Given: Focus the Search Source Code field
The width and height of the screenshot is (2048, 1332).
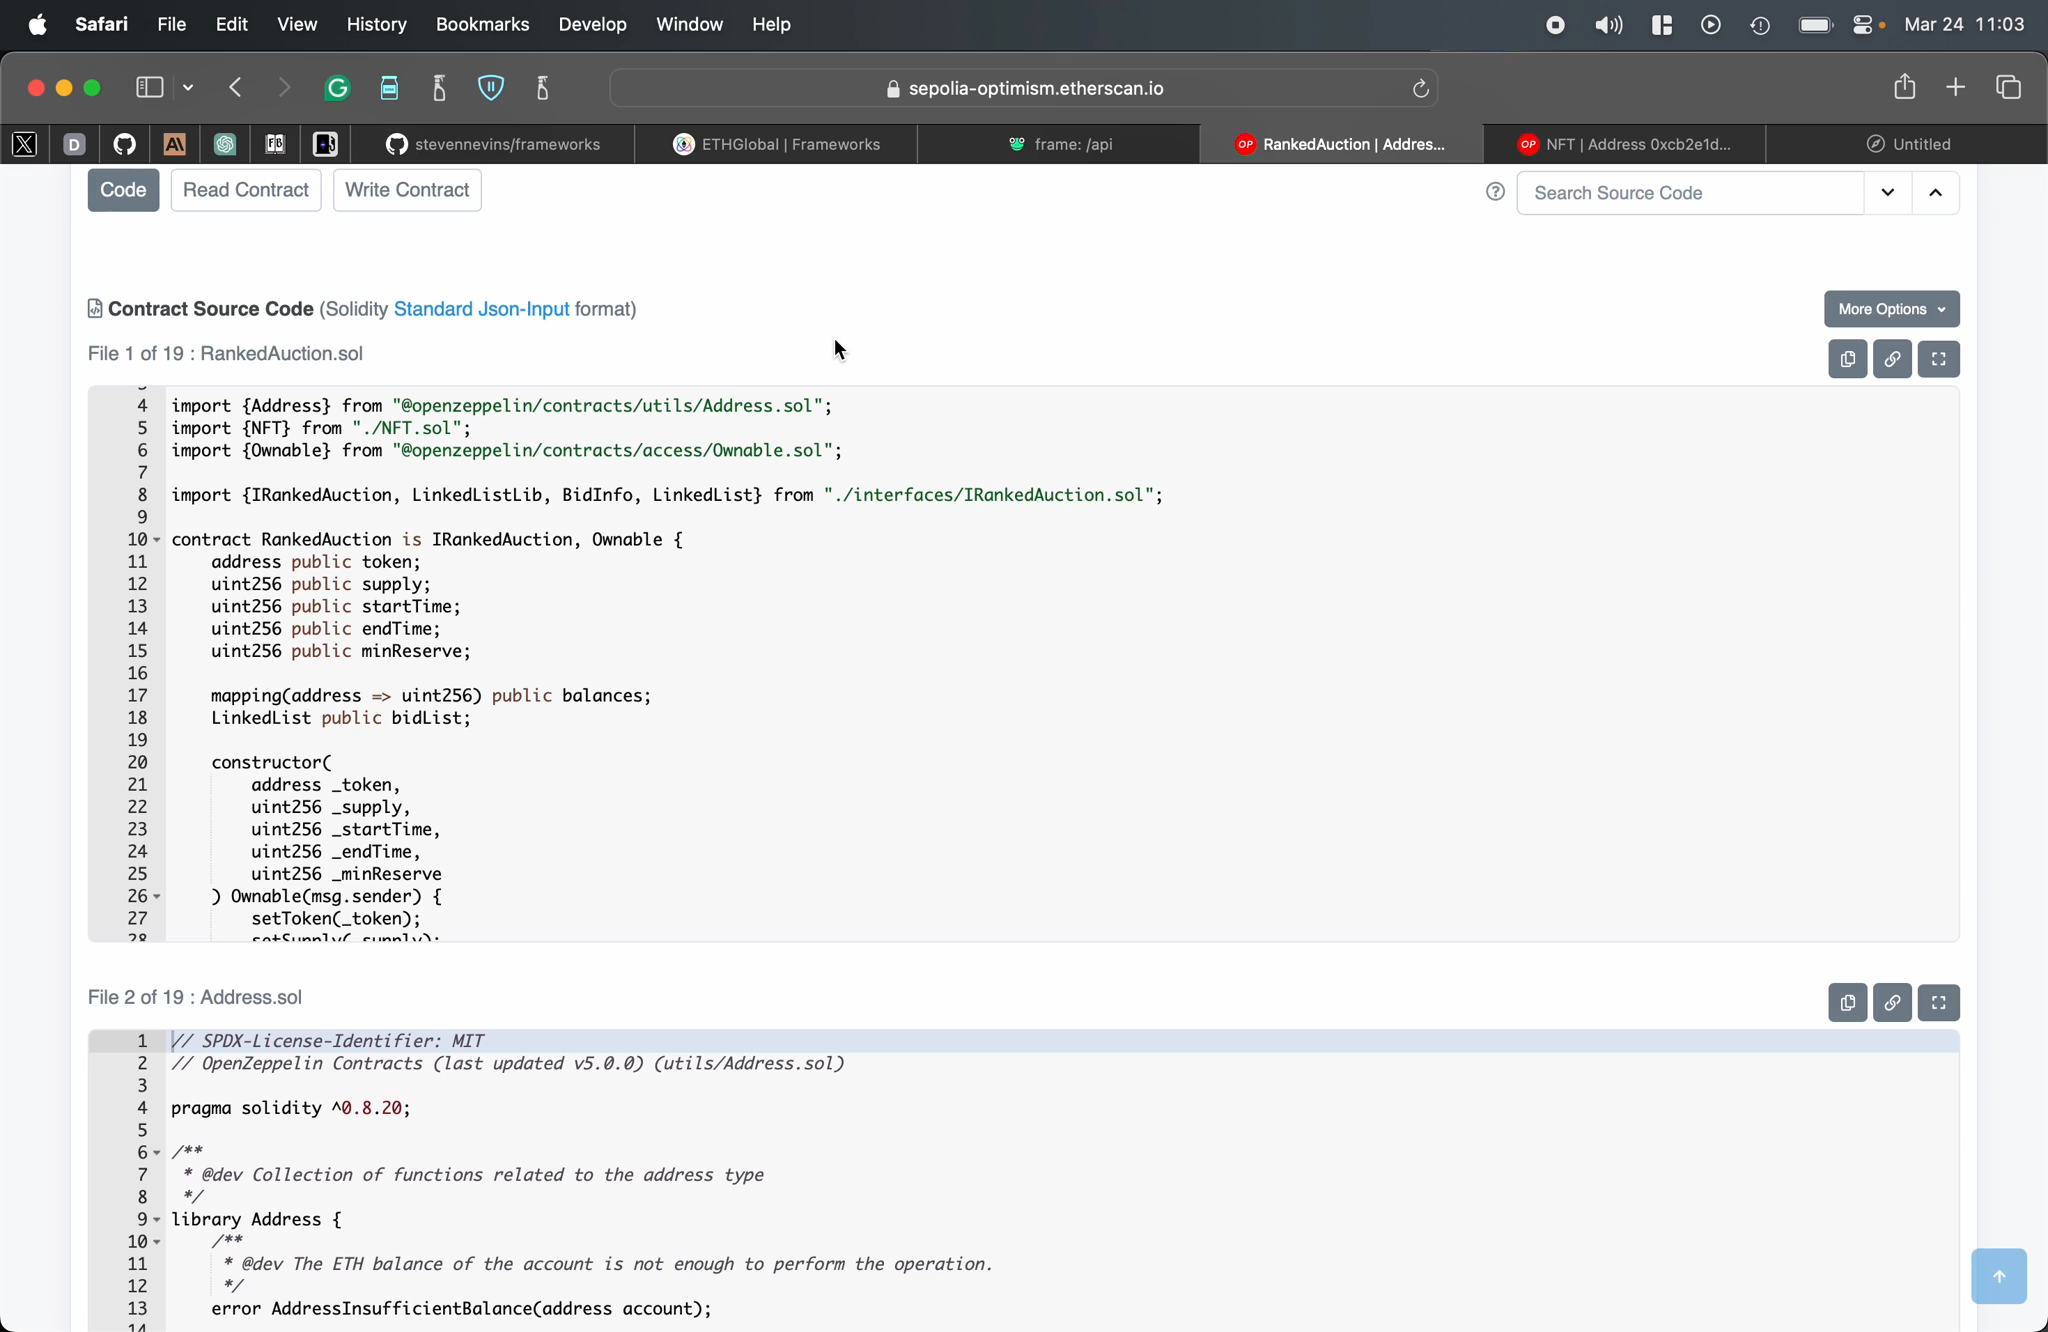Looking at the screenshot, I should pos(1690,193).
